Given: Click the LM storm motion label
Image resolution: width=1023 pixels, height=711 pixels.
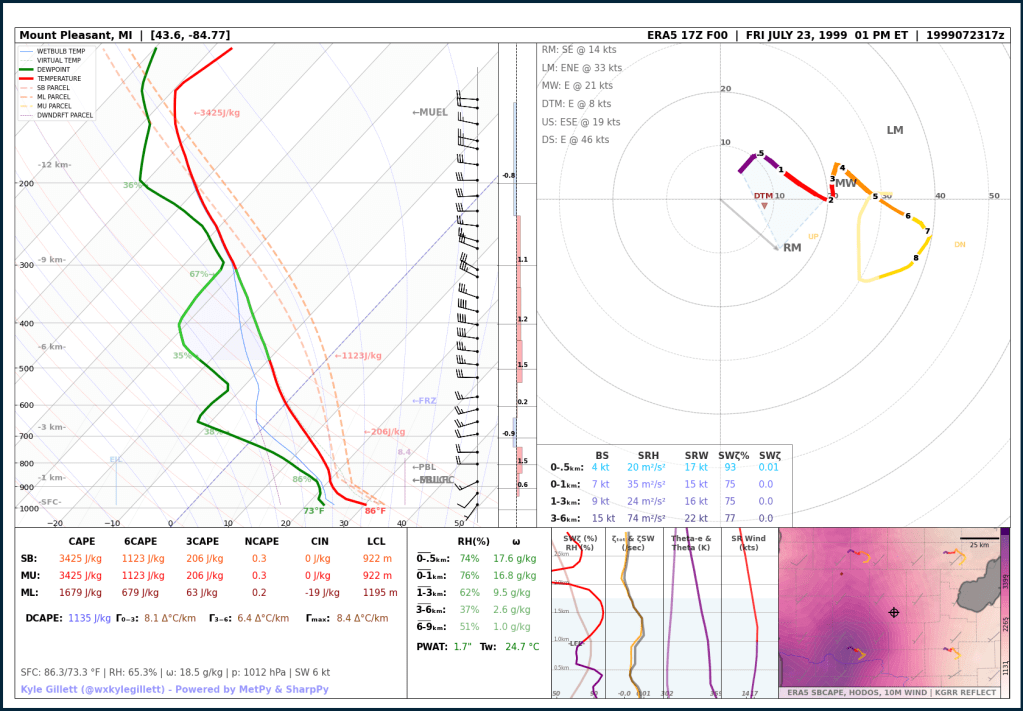Looking at the screenshot, I should 895,131.
